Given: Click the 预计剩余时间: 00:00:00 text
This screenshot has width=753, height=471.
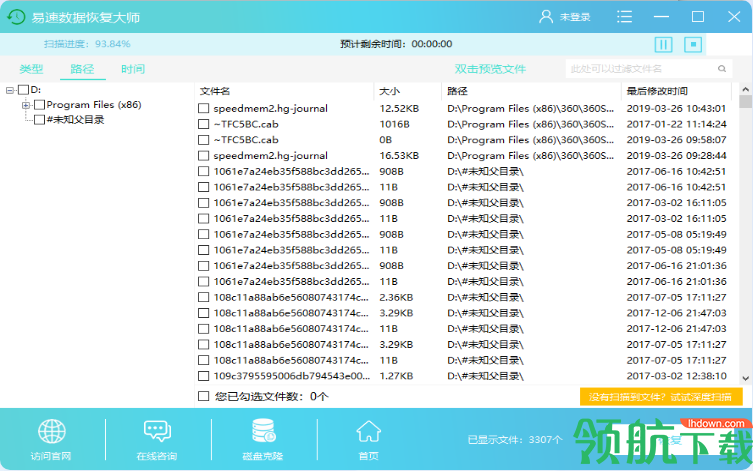Looking at the screenshot, I should pos(396,44).
